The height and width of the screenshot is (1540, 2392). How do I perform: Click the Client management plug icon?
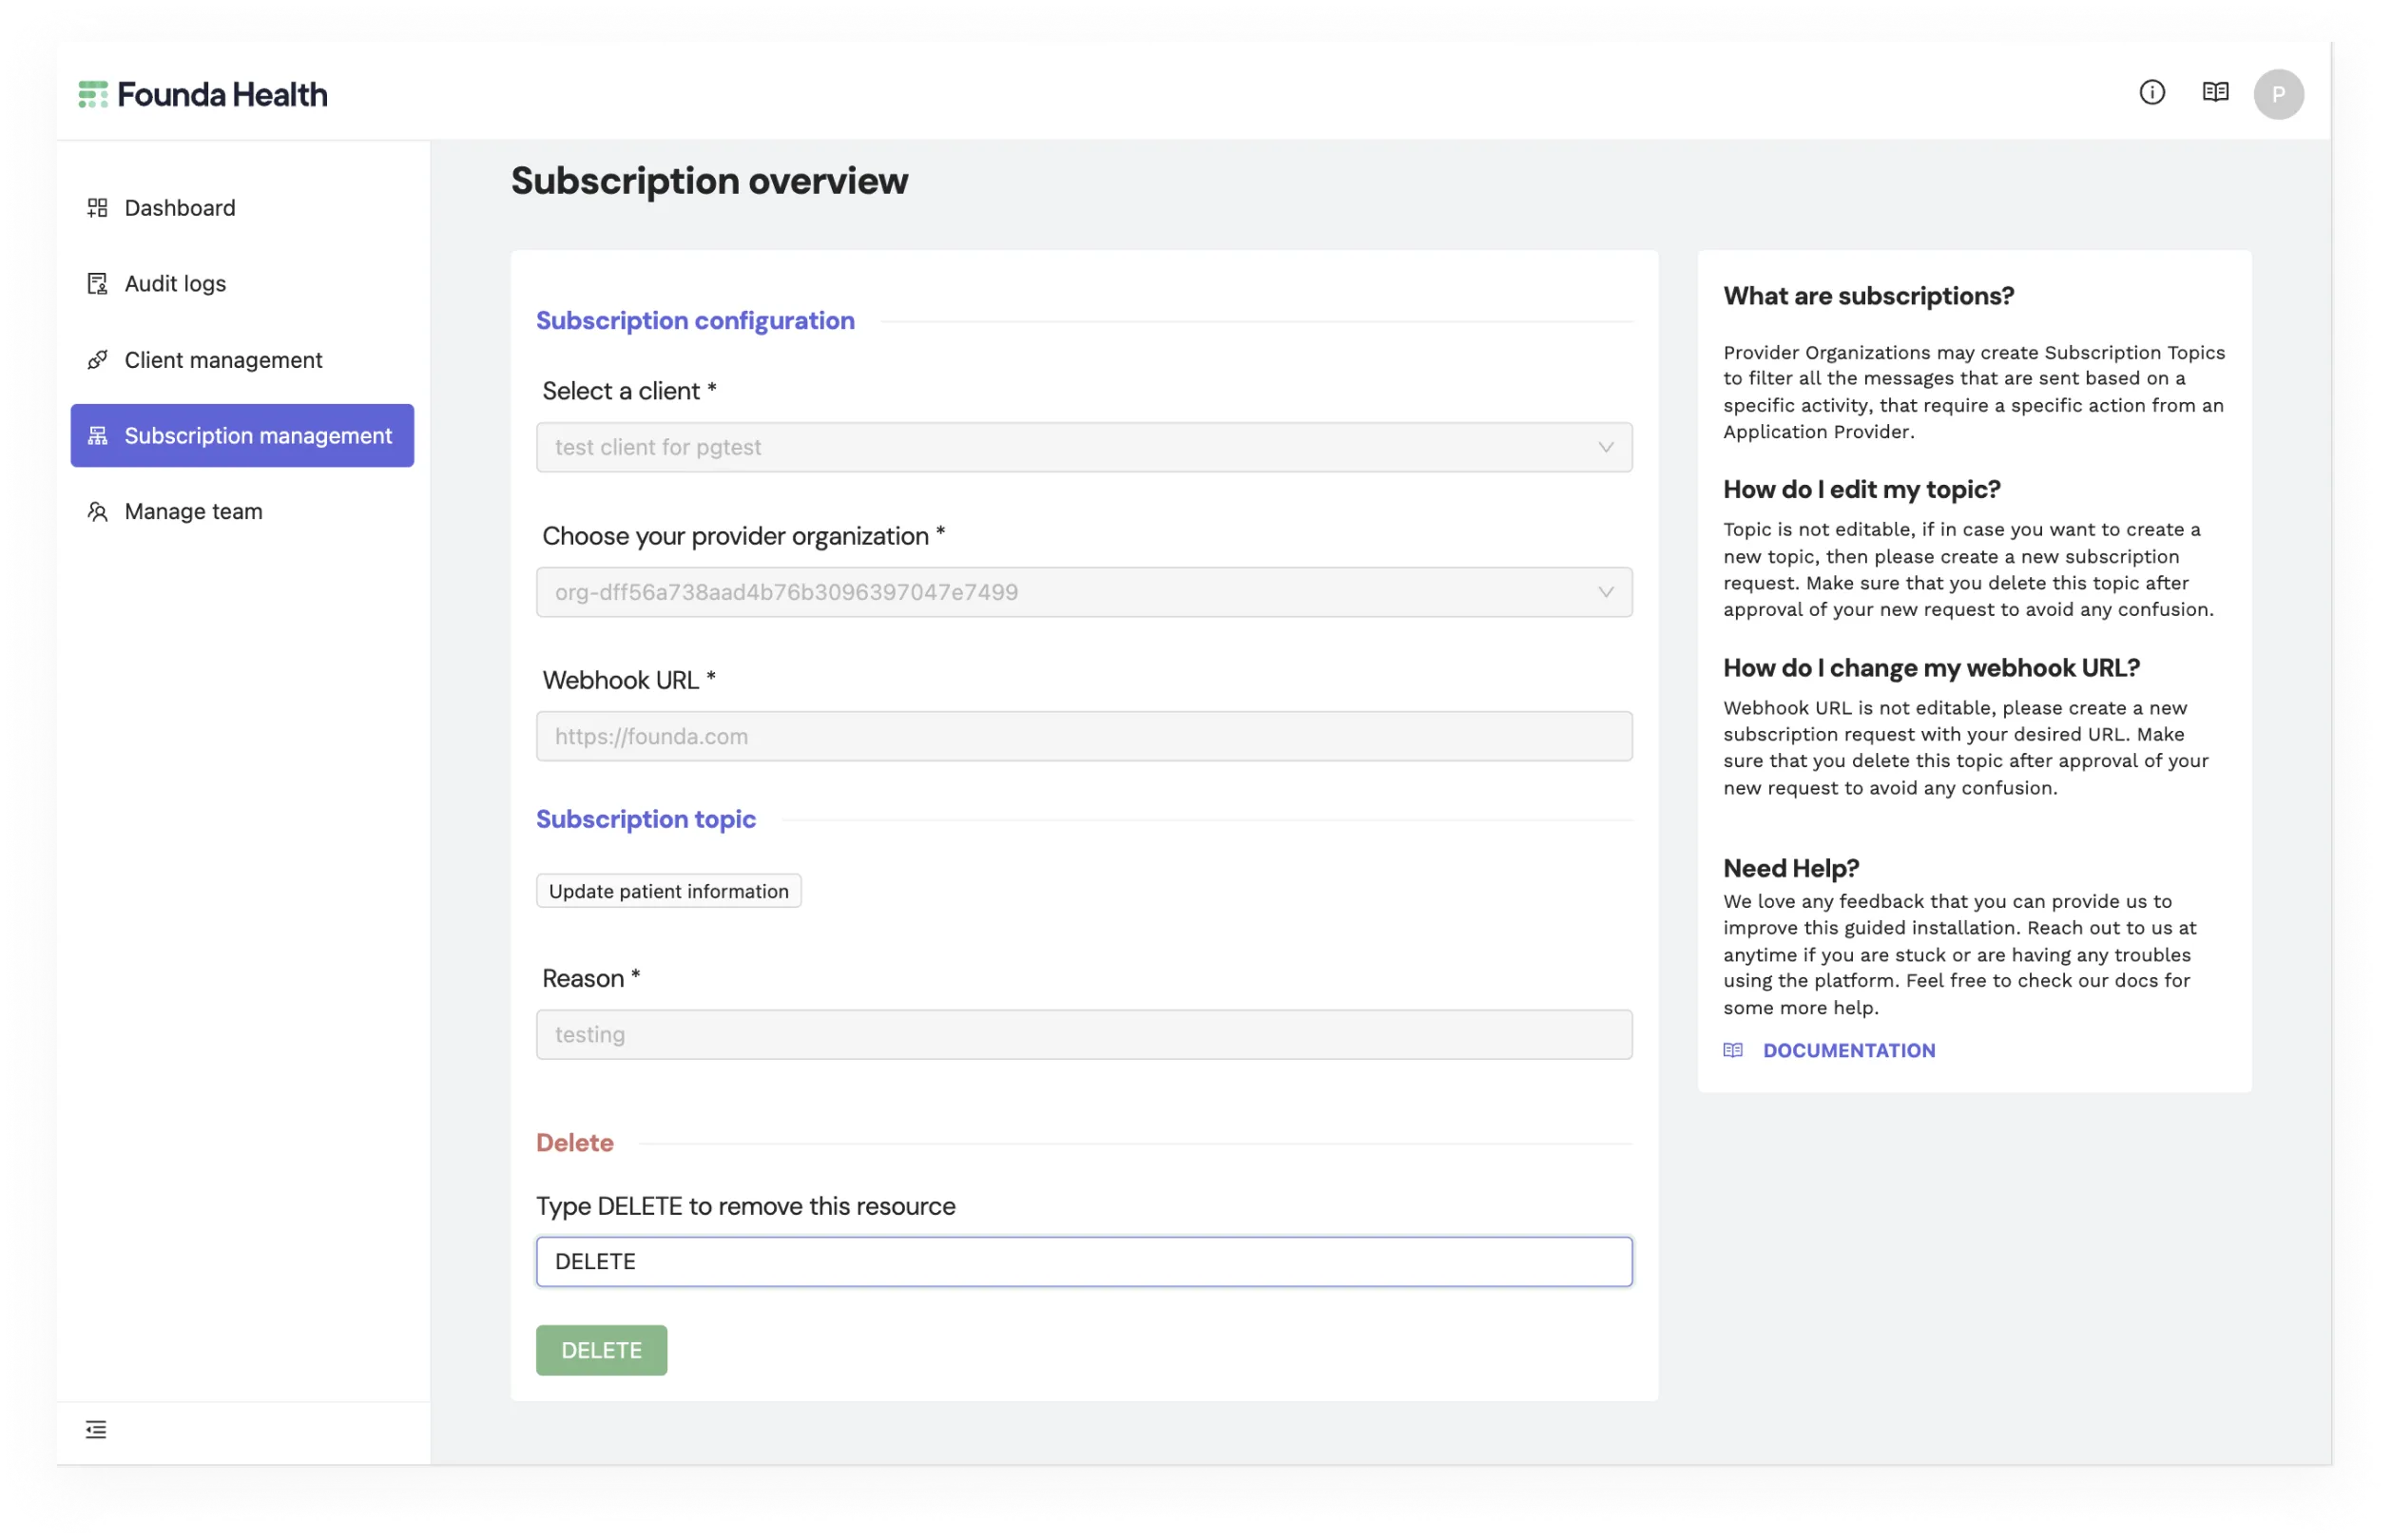97,360
